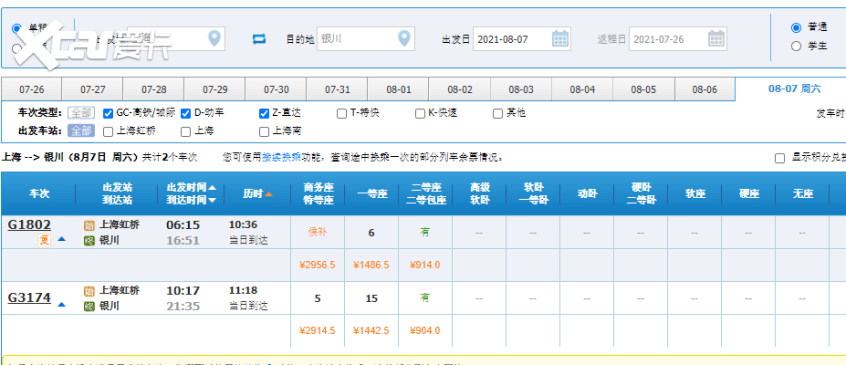Click G3174 上海虹桥 origin station icon
The width and height of the screenshot is (846, 365).
pos(89,291)
